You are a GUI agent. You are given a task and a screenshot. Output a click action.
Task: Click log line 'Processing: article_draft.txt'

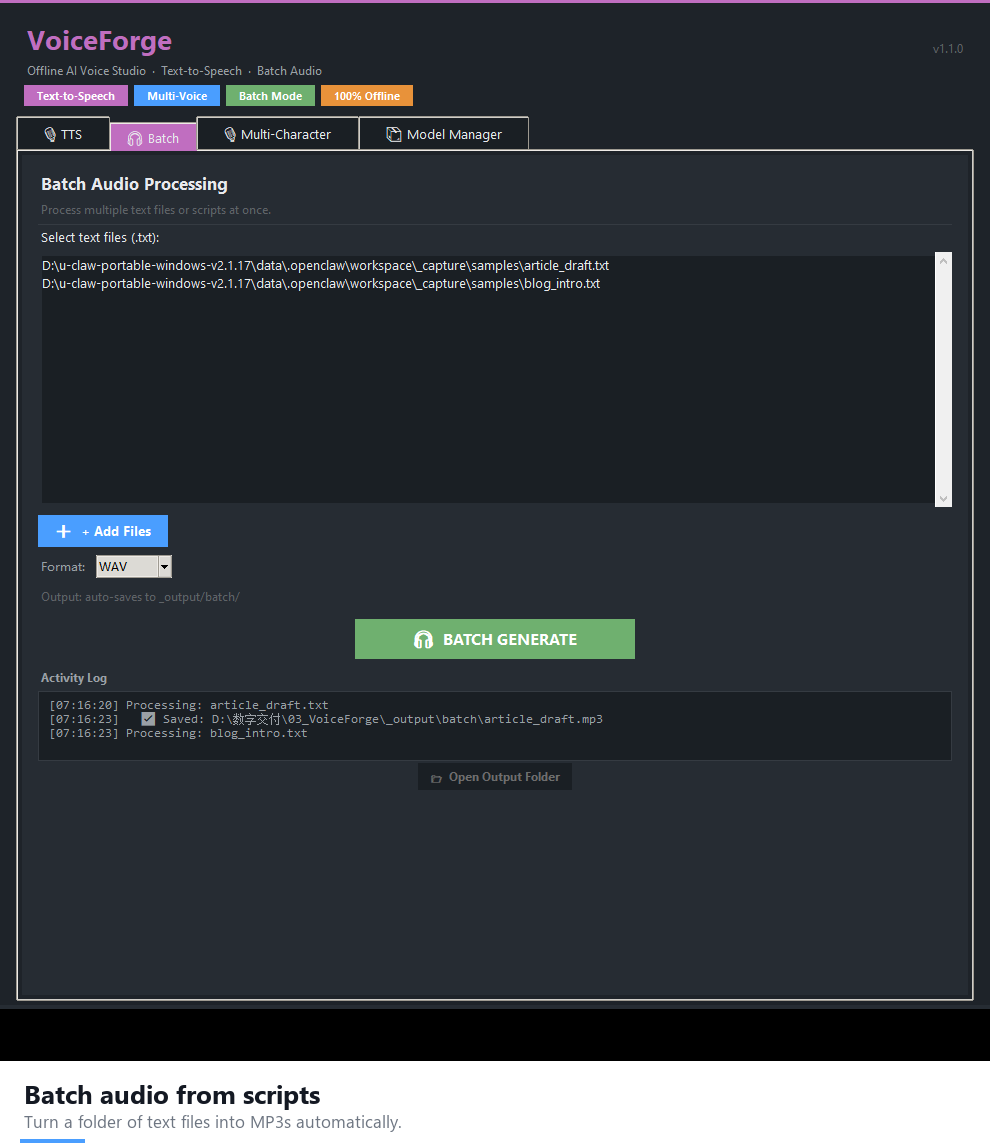(188, 705)
